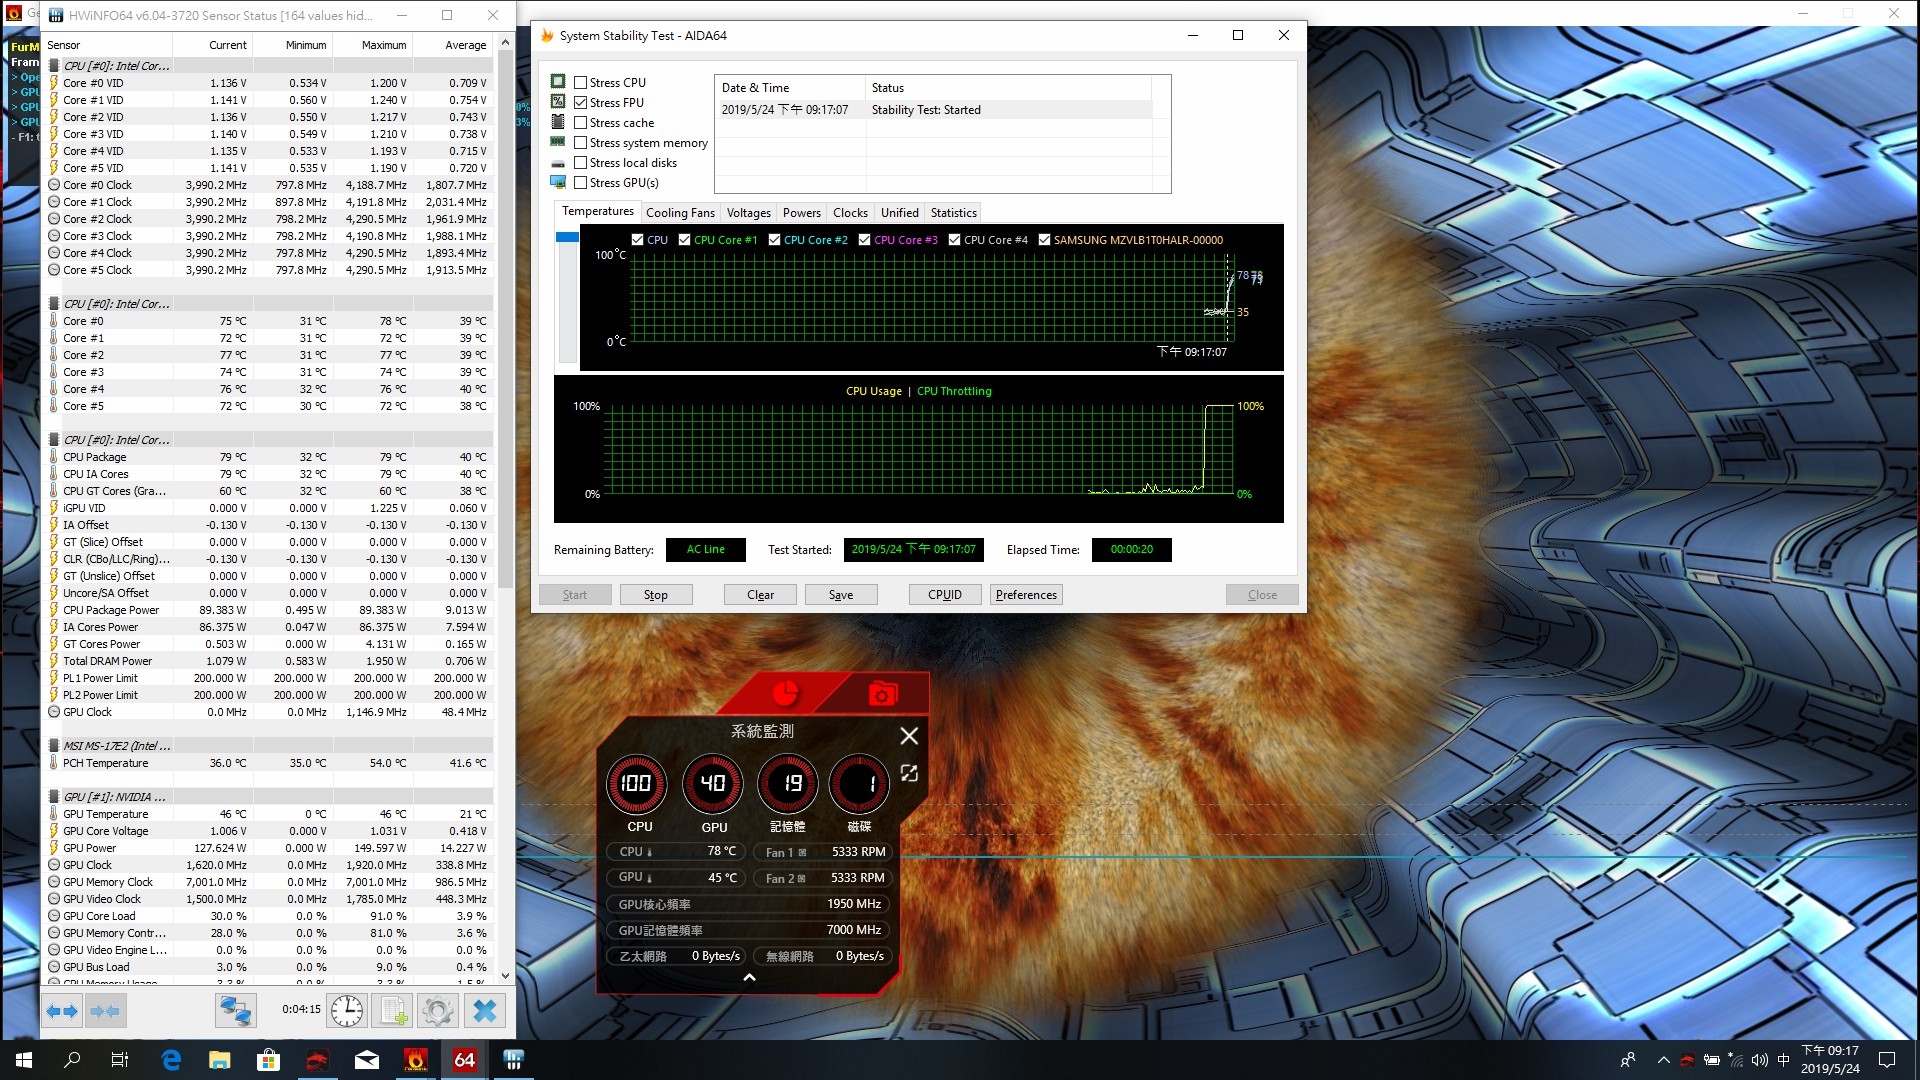Enable the Stress CPU checkbox
Screen dimensions: 1920x1080
pos(580,82)
